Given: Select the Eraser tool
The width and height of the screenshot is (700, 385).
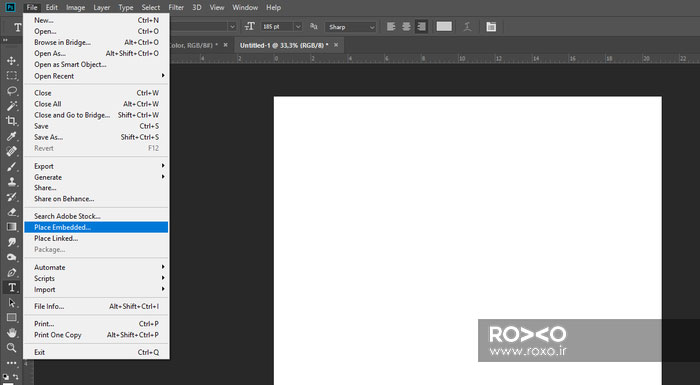Looking at the screenshot, I should coord(12,212).
